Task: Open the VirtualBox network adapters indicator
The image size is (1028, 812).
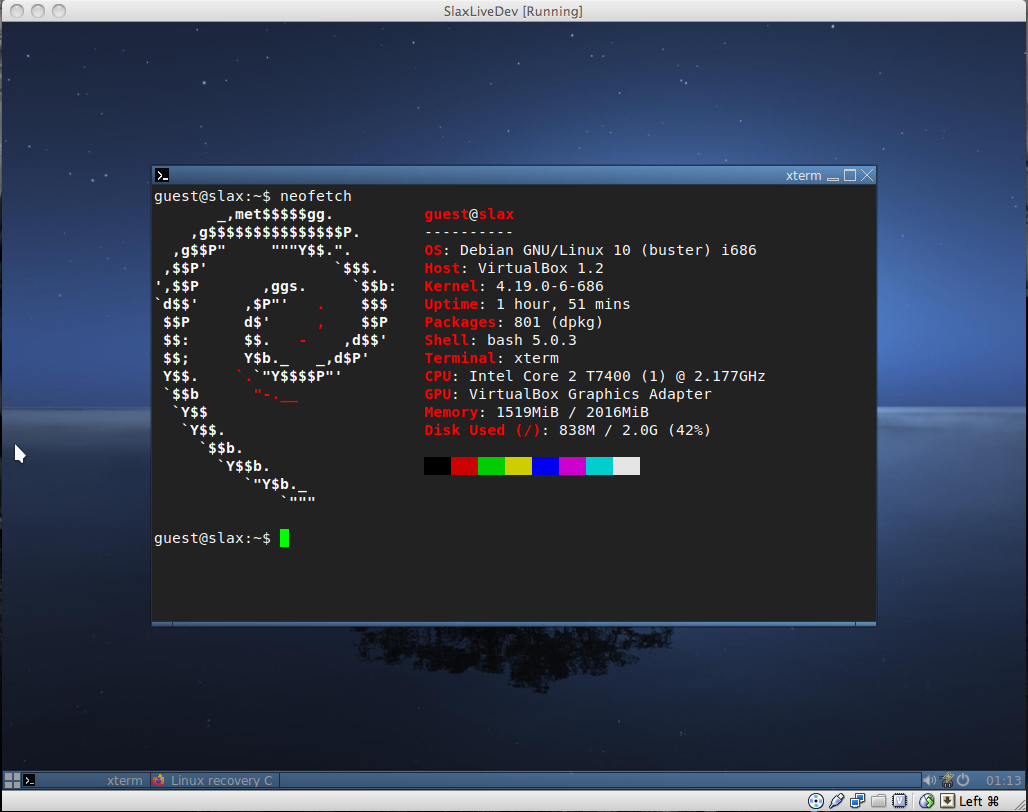Action: (x=858, y=801)
